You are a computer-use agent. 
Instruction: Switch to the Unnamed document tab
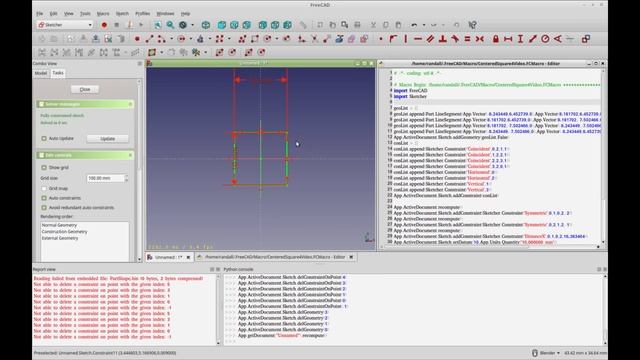tap(169, 257)
